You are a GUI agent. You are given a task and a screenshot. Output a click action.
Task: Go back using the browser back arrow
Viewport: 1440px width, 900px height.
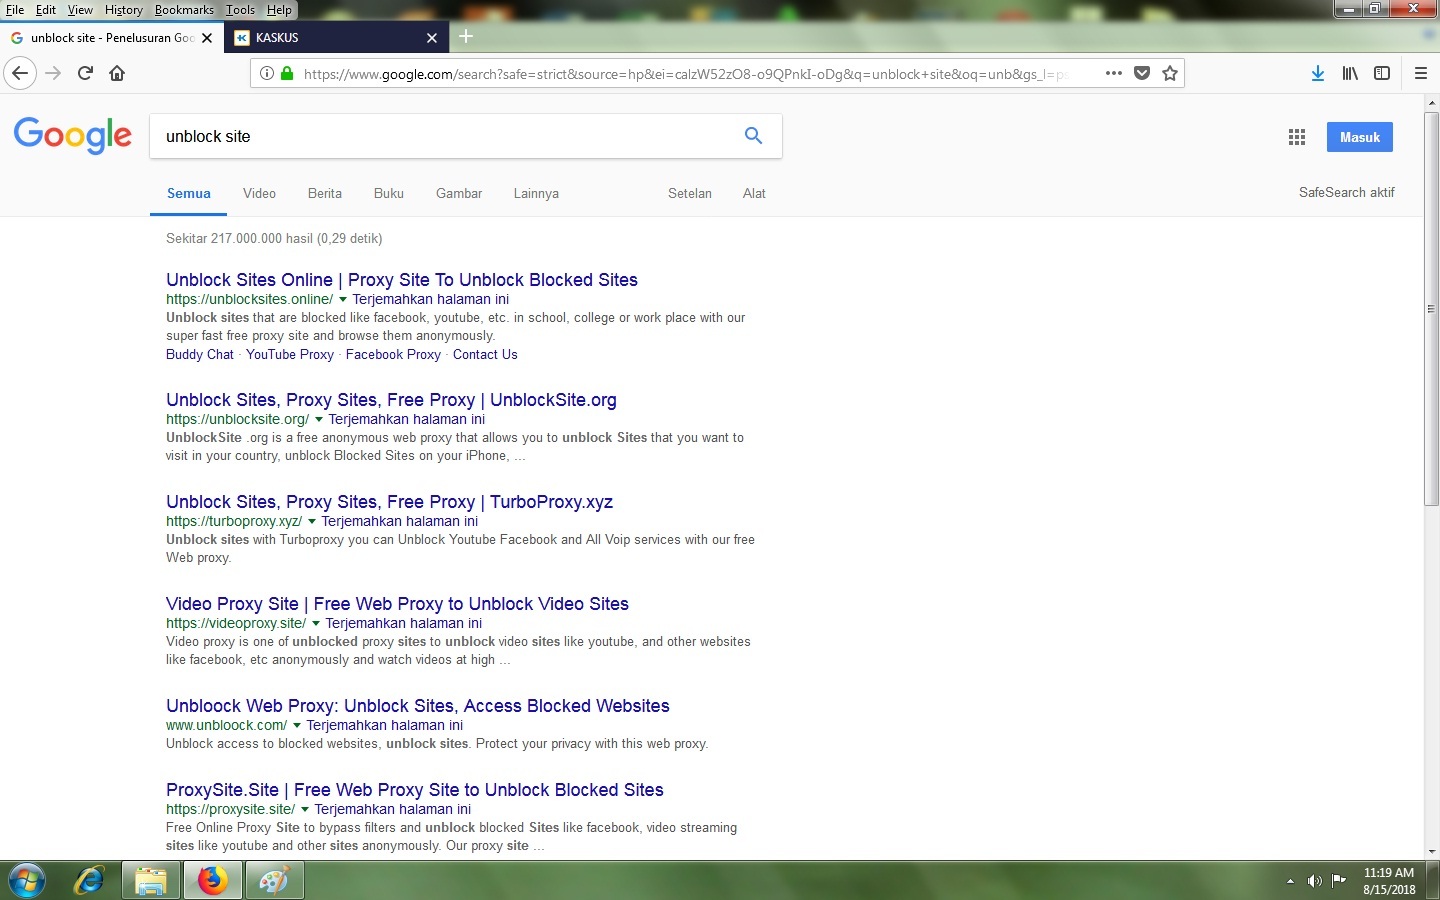pyautogui.click(x=20, y=73)
